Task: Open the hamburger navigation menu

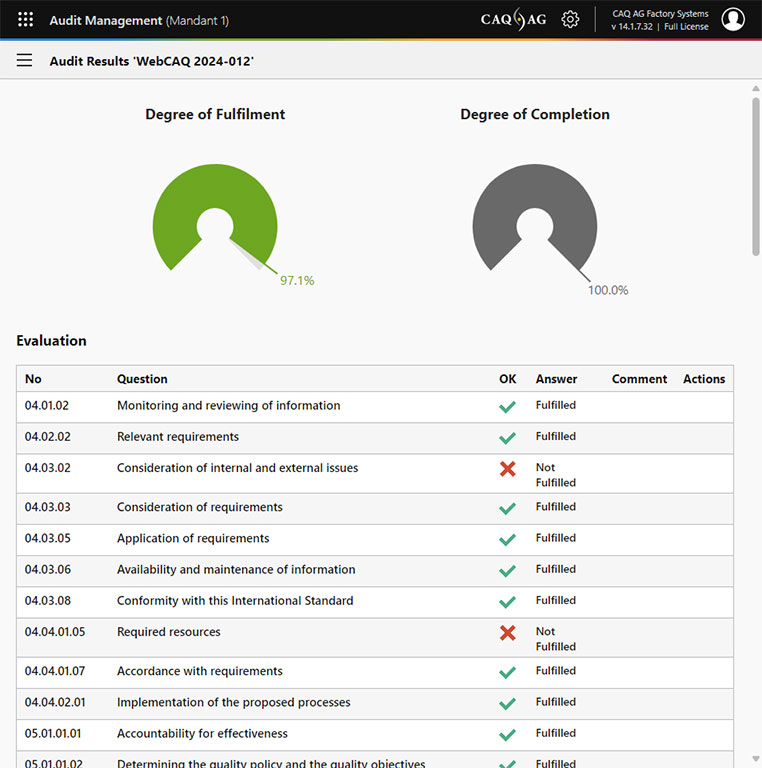Action: coord(25,61)
